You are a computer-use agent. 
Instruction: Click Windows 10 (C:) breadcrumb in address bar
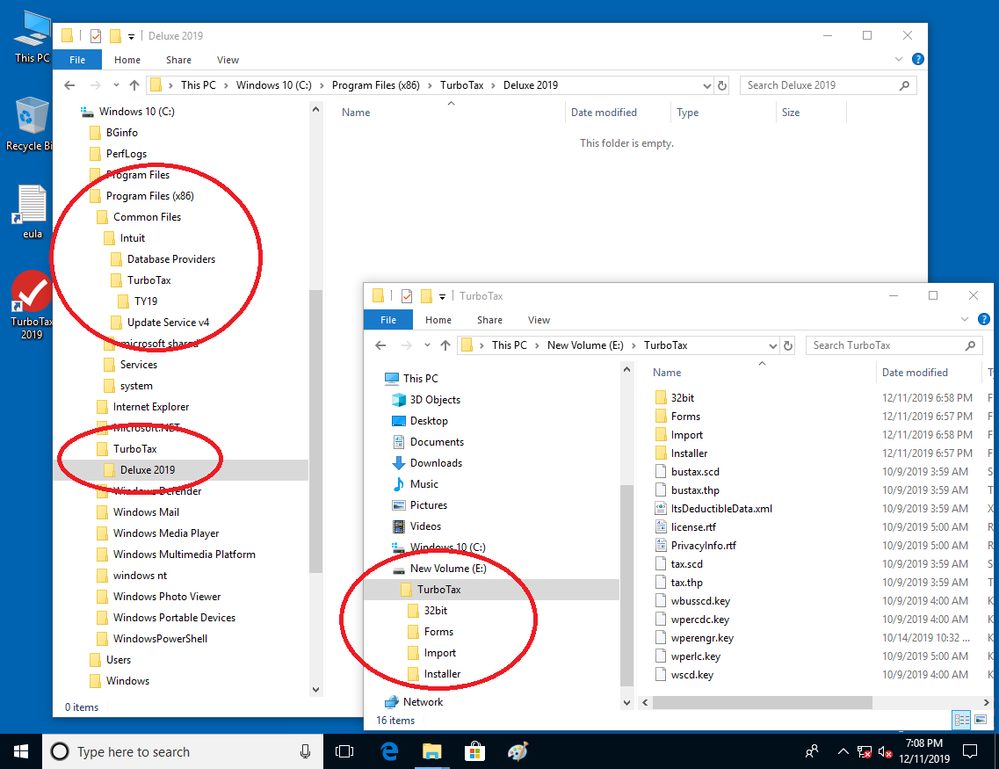coord(274,85)
